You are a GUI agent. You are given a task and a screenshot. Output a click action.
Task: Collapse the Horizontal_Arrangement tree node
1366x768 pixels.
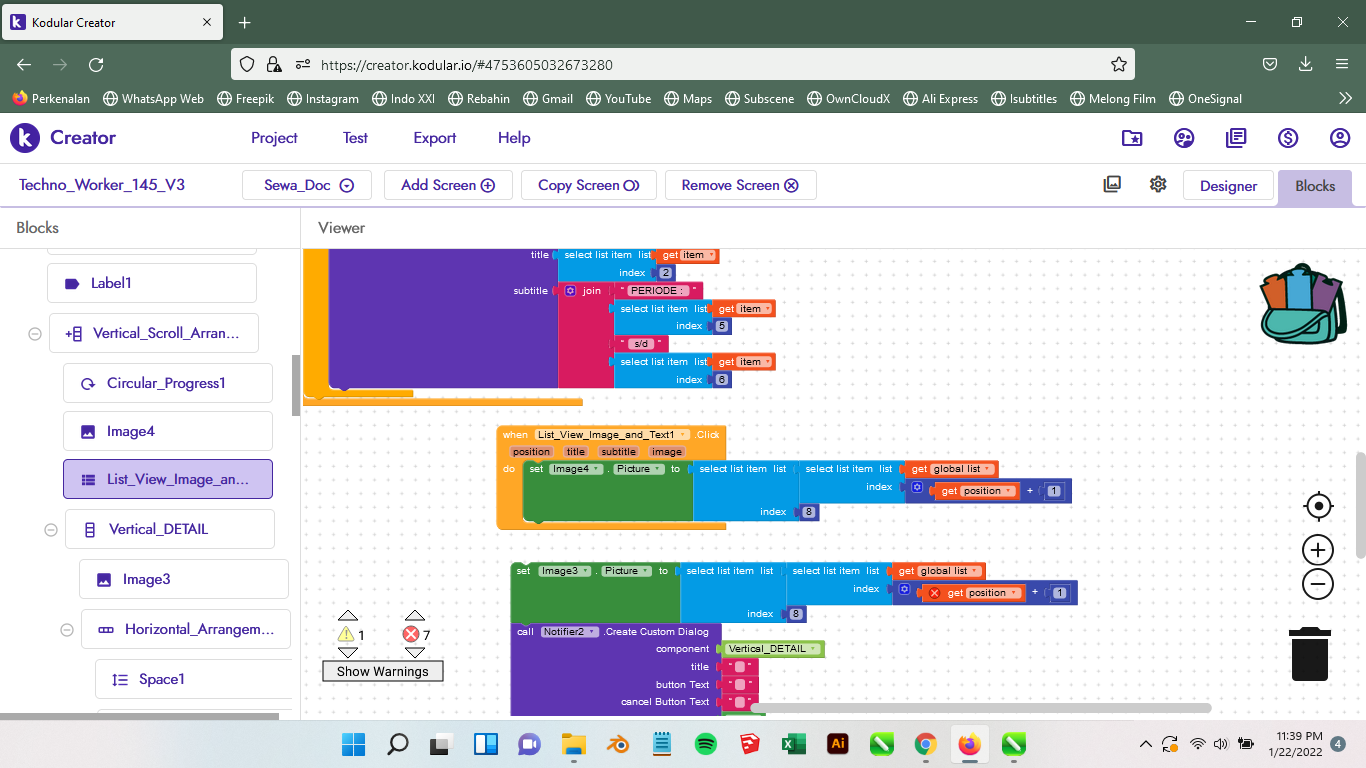pos(67,630)
